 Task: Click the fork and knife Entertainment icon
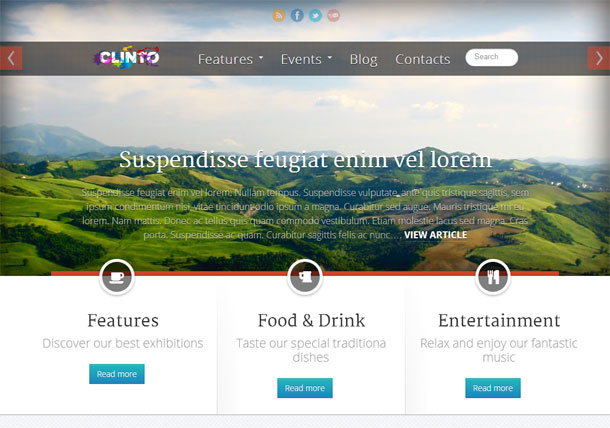point(493,277)
